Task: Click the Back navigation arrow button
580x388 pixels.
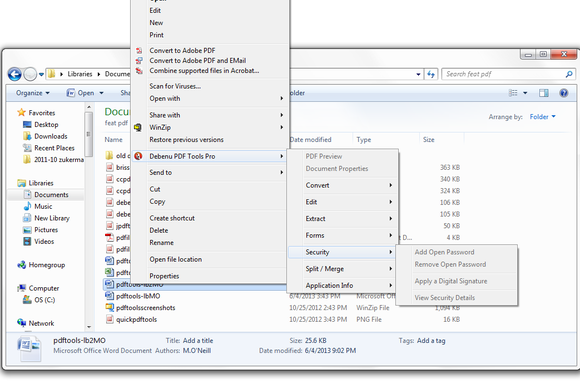Action: 15,74
